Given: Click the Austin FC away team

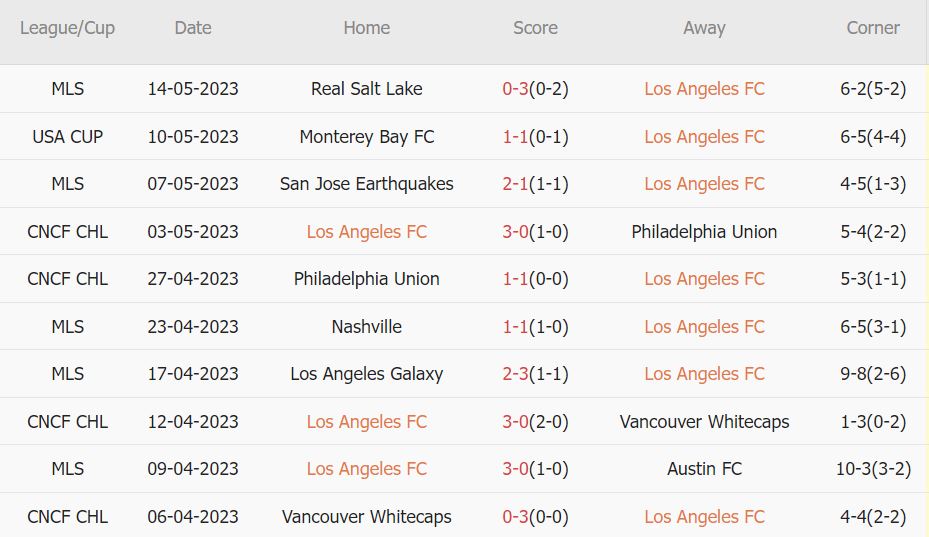Looking at the screenshot, I should [704, 469].
